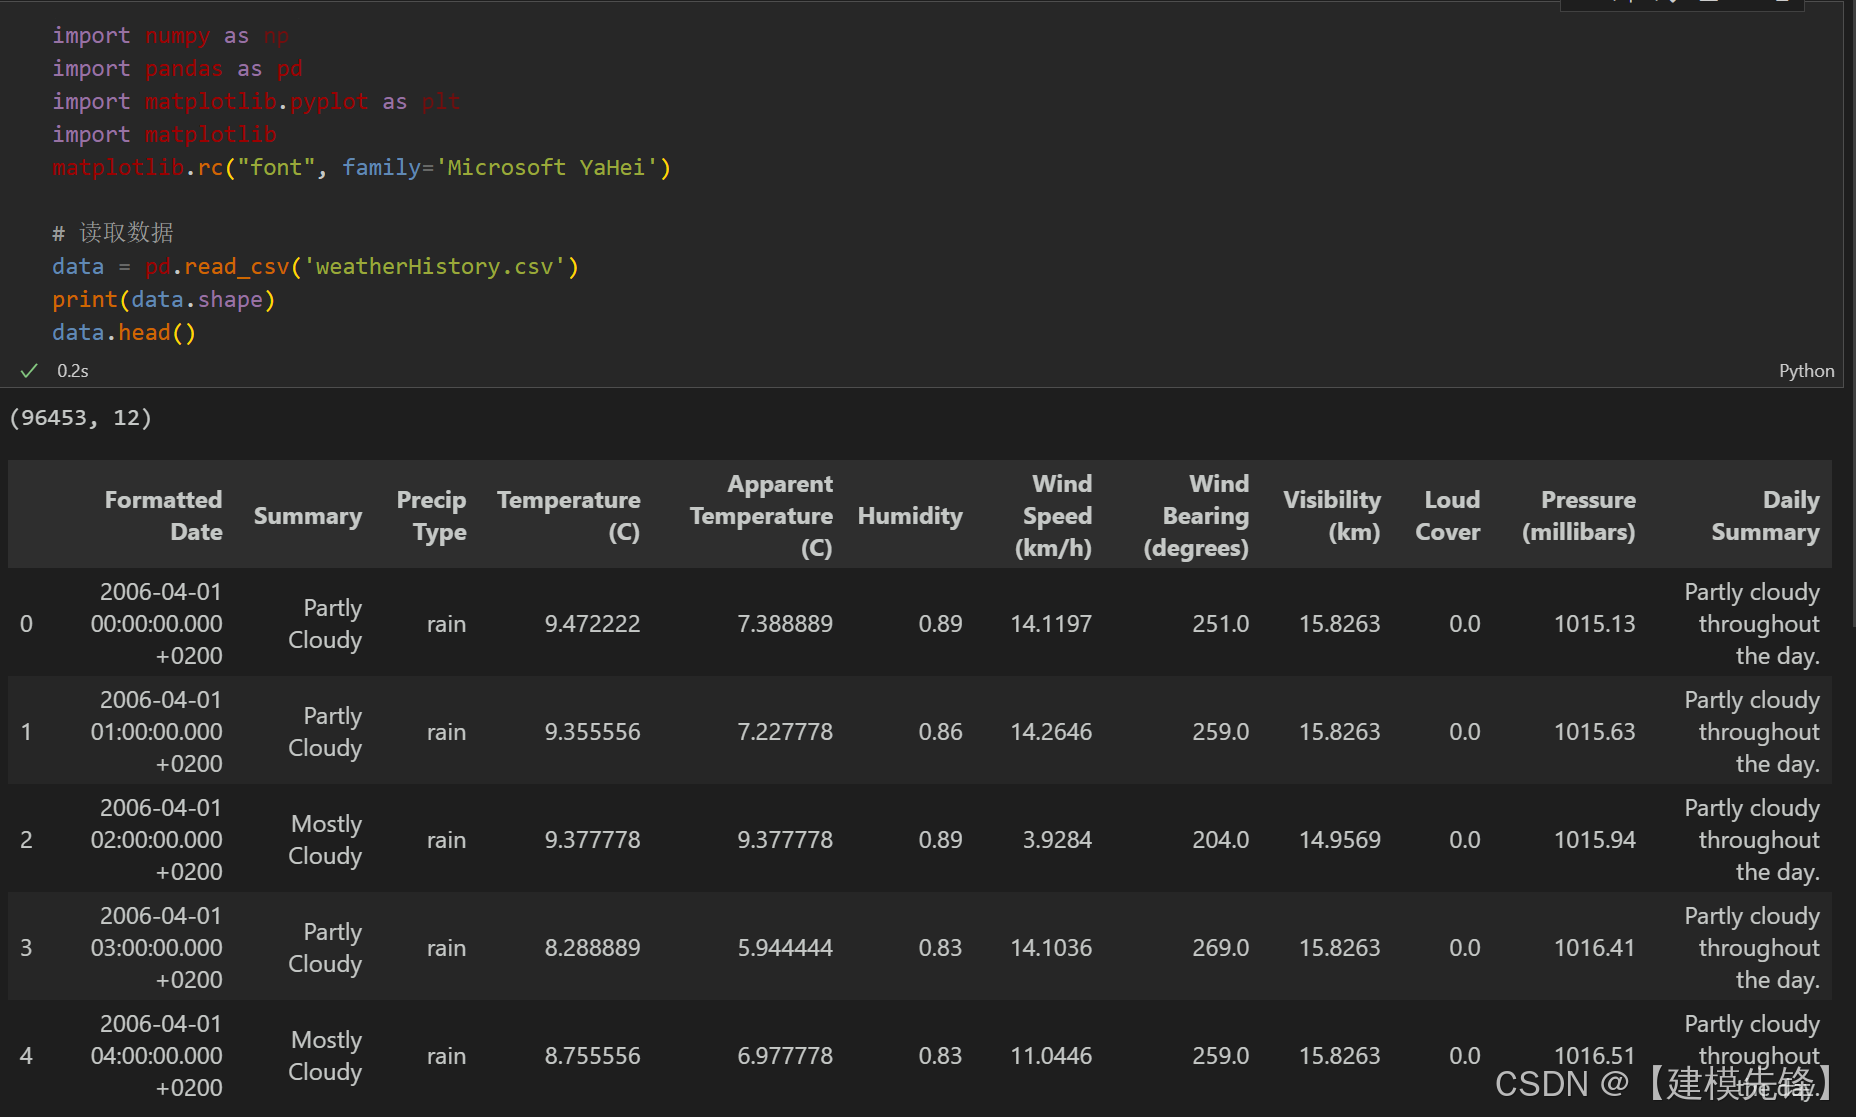Click the 0.2s execution time label
Viewport: 1856px width, 1117px height.
pyautogui.click(x=73, y=371)
